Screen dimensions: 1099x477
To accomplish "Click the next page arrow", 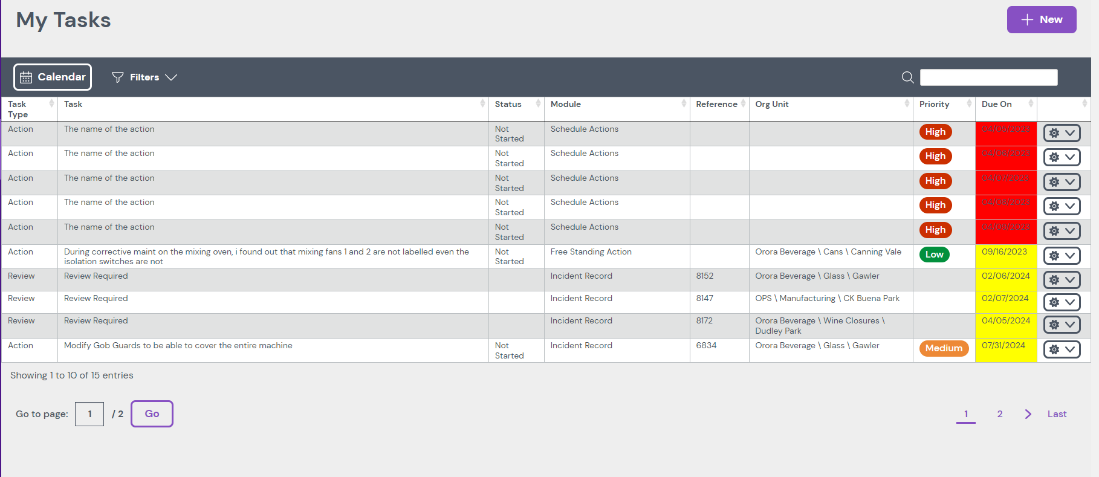I will click(1027, 414).
